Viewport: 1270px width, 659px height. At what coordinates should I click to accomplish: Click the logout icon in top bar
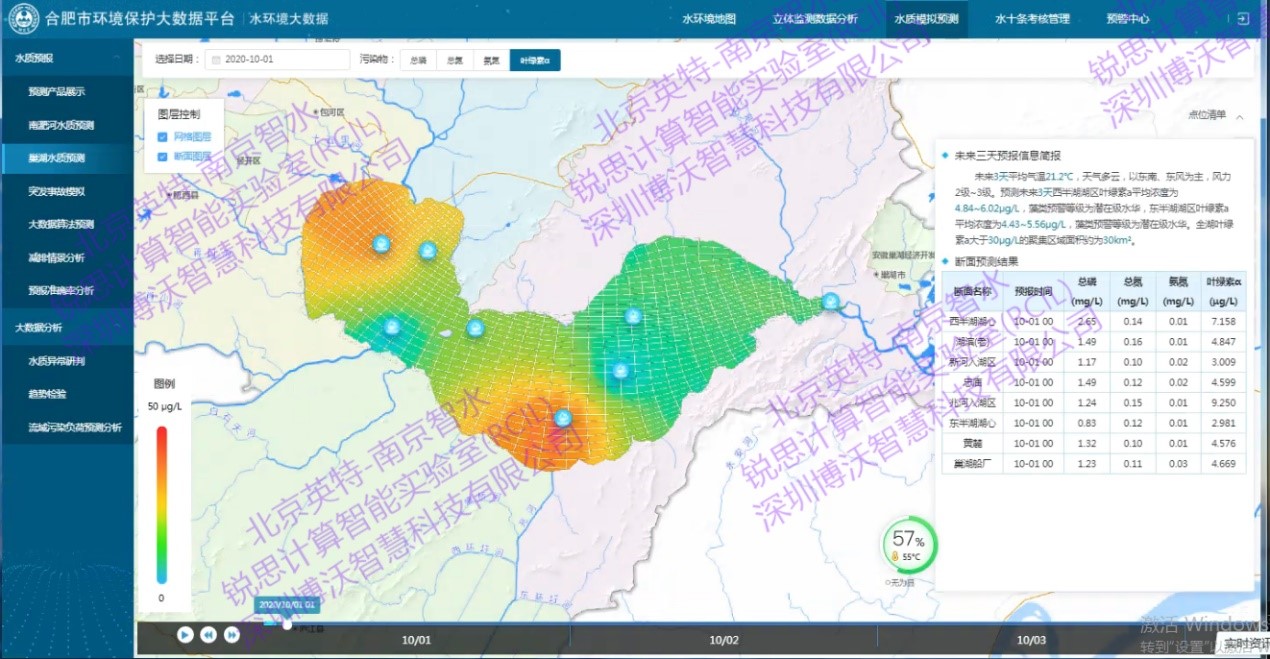click(x=1242, y=19)
